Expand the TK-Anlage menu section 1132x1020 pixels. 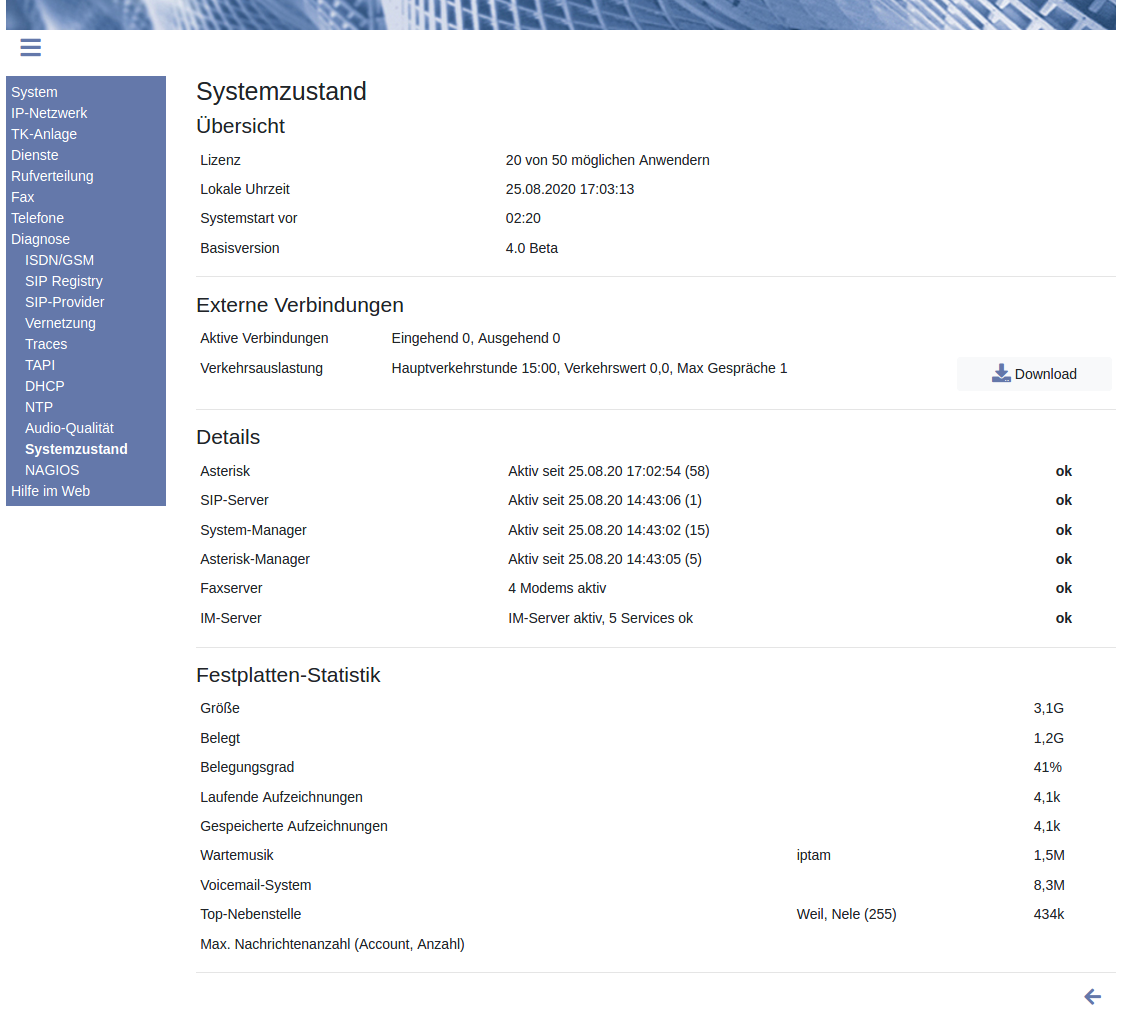(x=44, y=134)
